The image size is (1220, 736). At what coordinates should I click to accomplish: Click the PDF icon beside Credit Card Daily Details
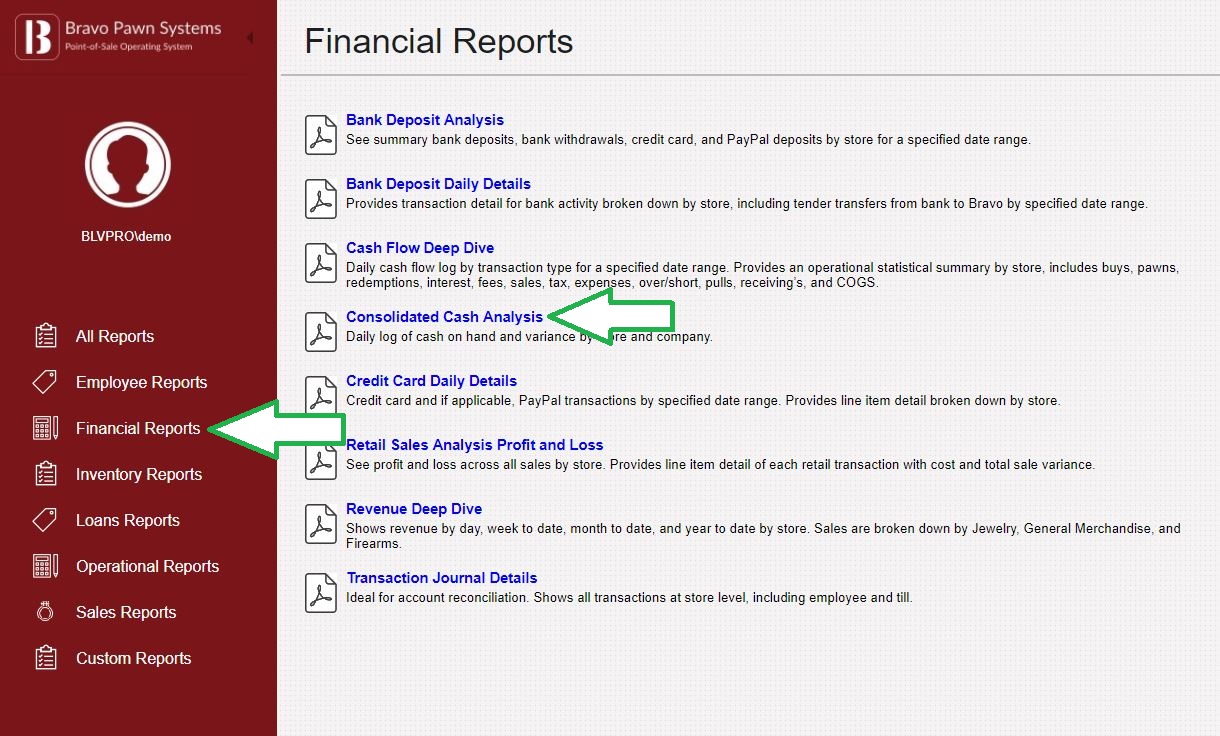pyautogui.click(x=320, y=396)
